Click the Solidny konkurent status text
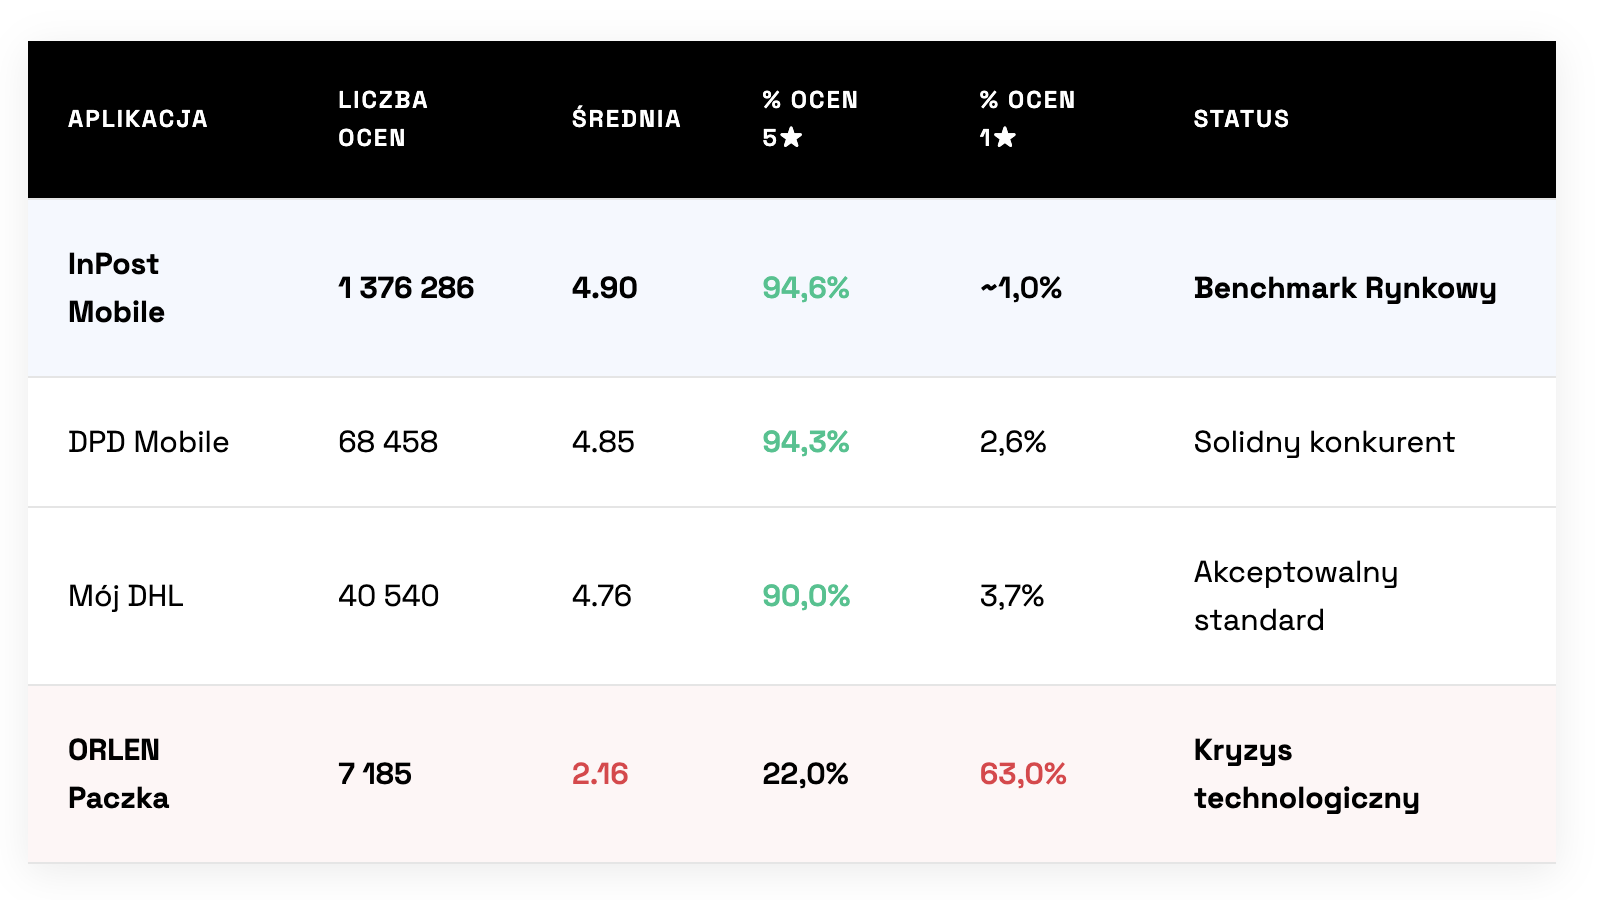The image size is (1602, 900). pyautogui.click(x=1324, y=442)
